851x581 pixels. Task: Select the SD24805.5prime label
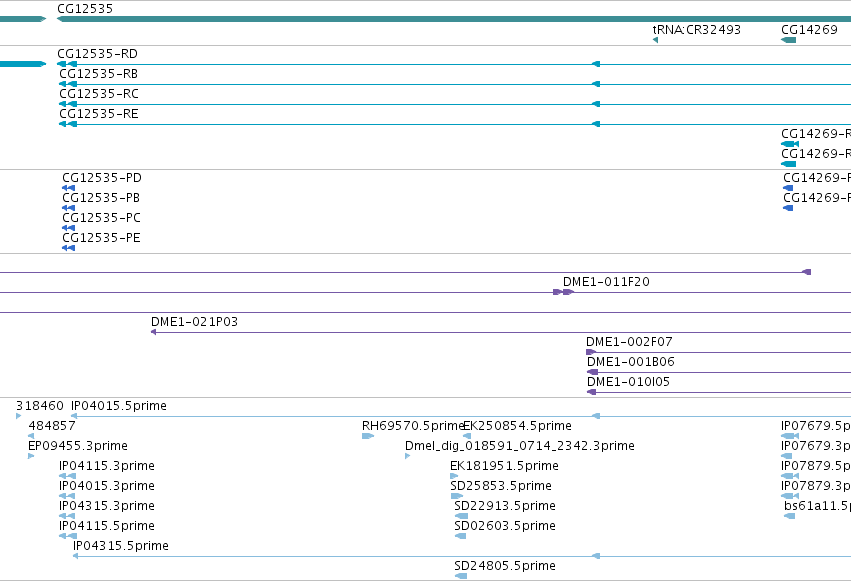pyautogui.click(x=505, y=567)
